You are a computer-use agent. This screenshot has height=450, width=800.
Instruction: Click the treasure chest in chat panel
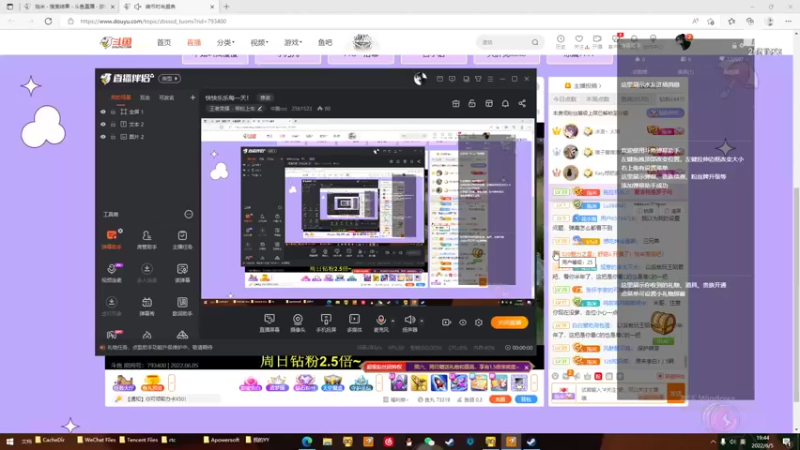(x=663, y=323)
